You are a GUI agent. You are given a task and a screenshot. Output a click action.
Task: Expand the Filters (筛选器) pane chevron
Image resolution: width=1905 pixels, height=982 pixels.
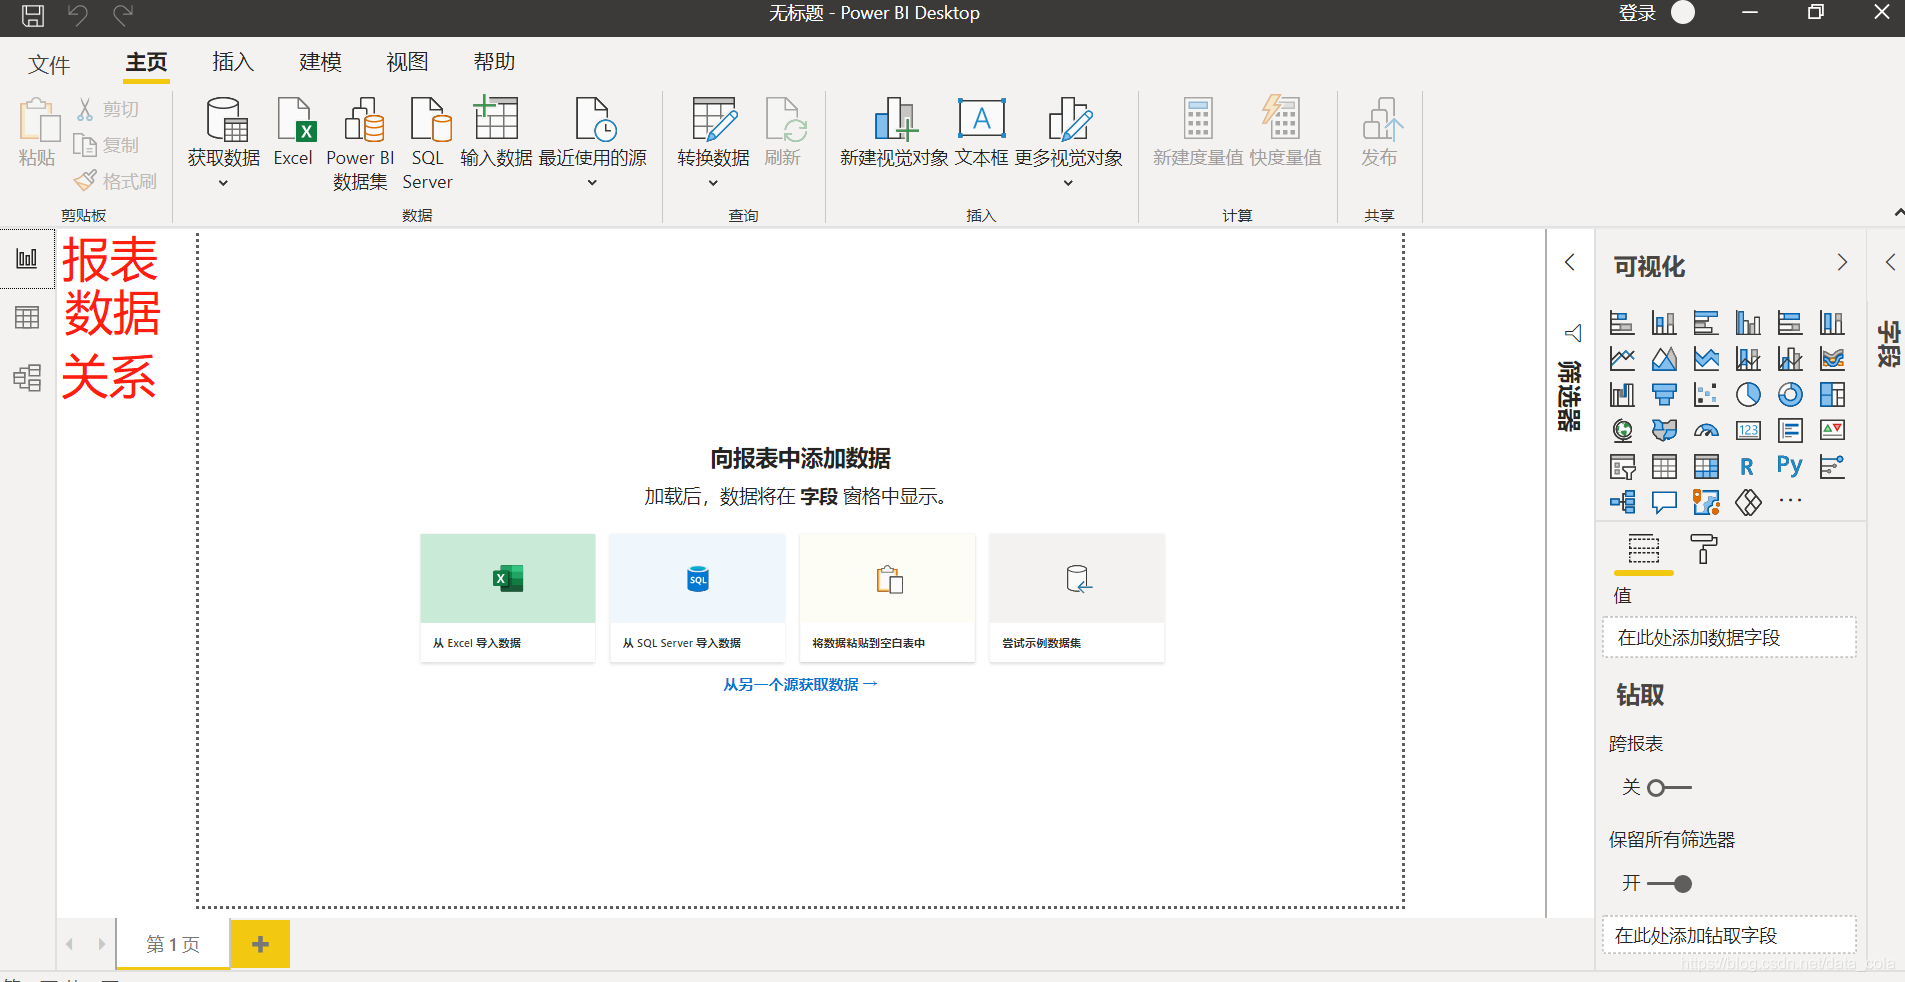click(x=1570, y=262)
